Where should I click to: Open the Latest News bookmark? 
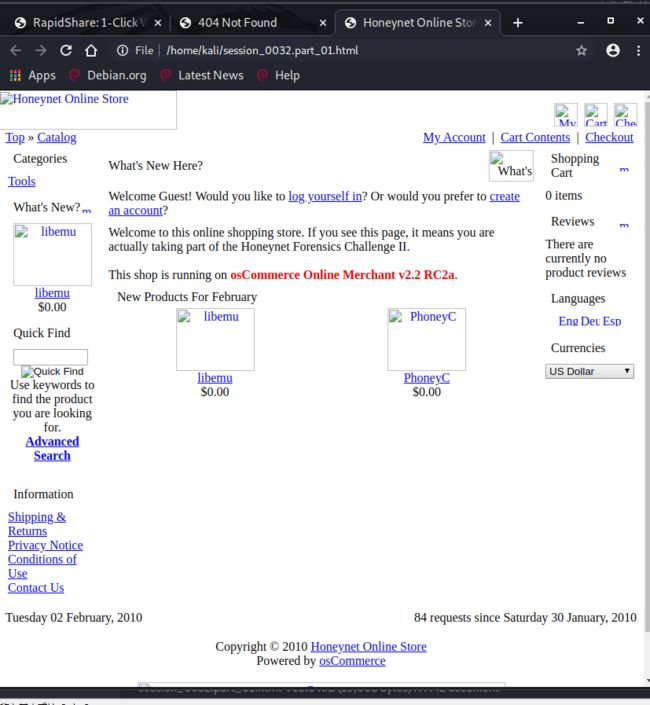202,75
